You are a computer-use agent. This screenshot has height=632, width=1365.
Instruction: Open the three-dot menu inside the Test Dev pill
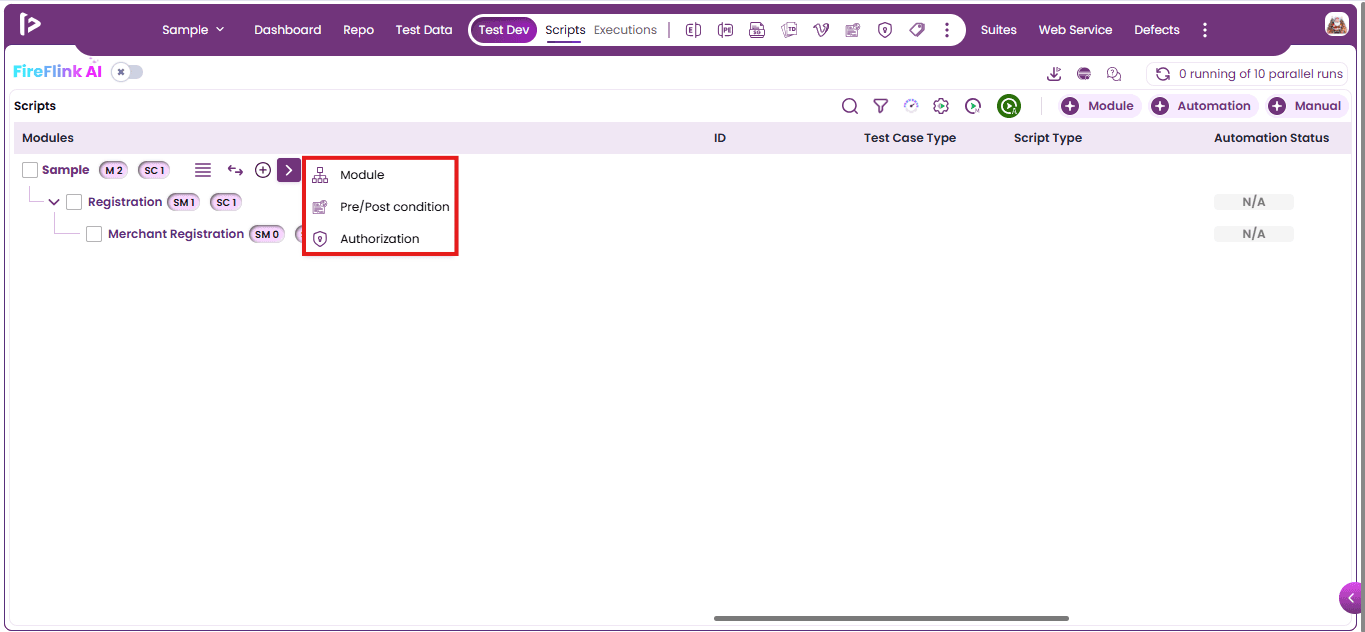(x=947, y=30)
